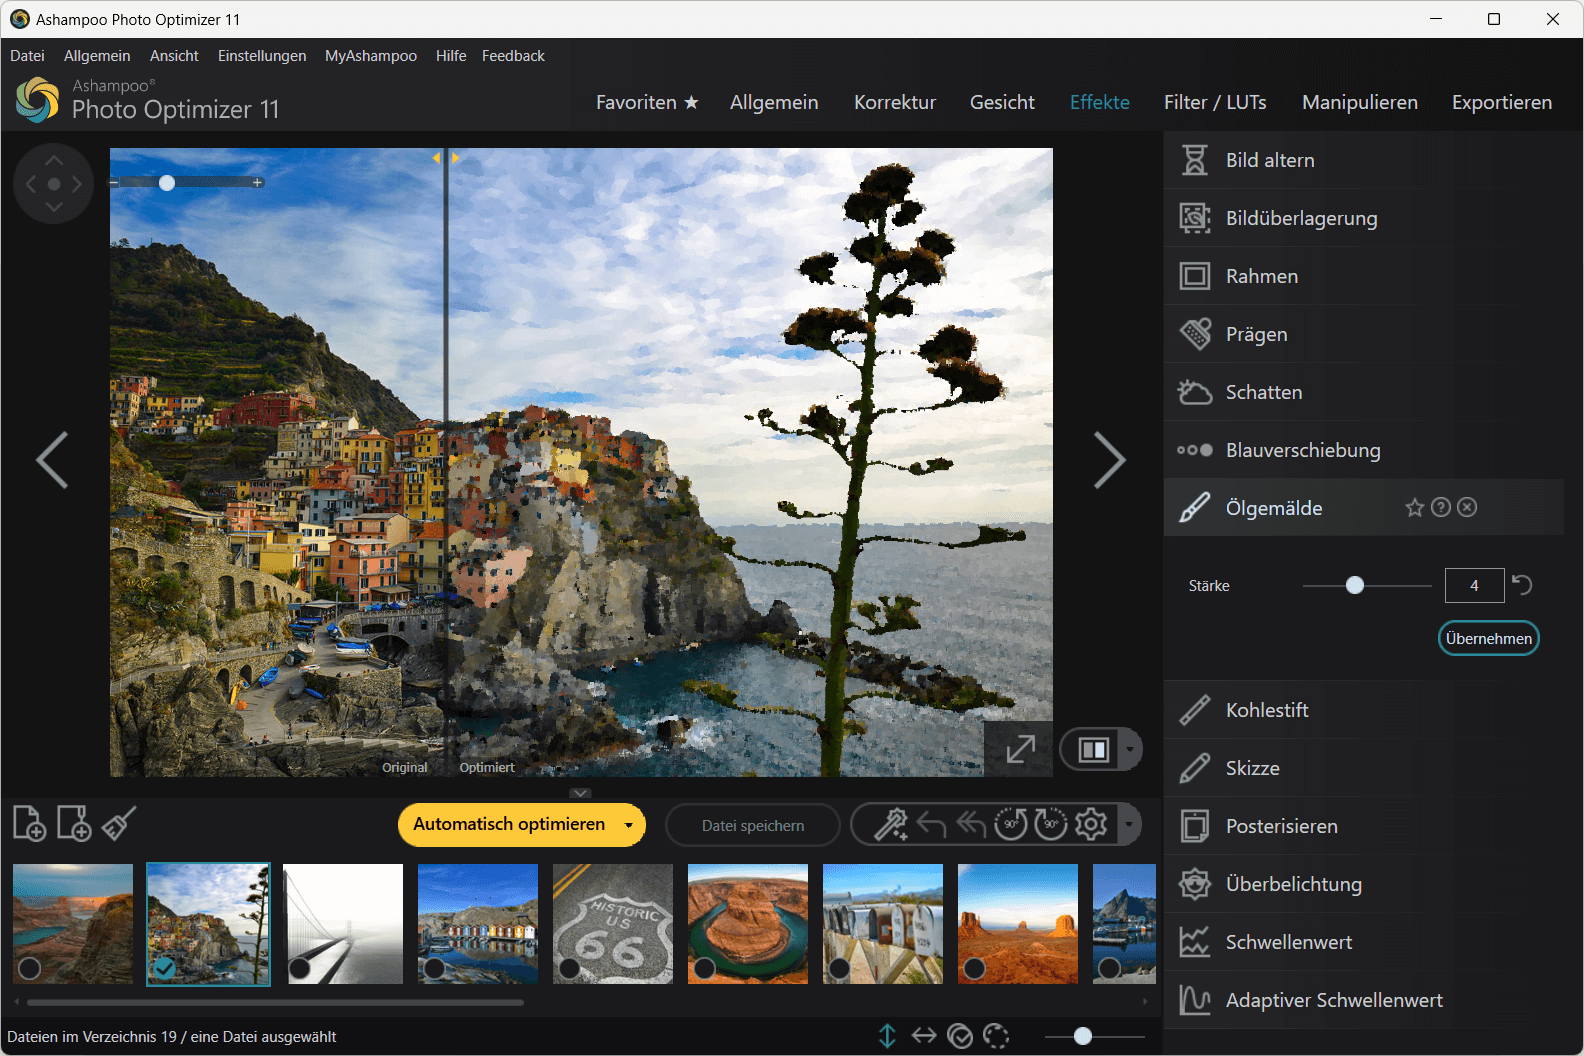Click fullscreen expand icon on image preview
1584x1056 pixels.
pos(1020,749)
